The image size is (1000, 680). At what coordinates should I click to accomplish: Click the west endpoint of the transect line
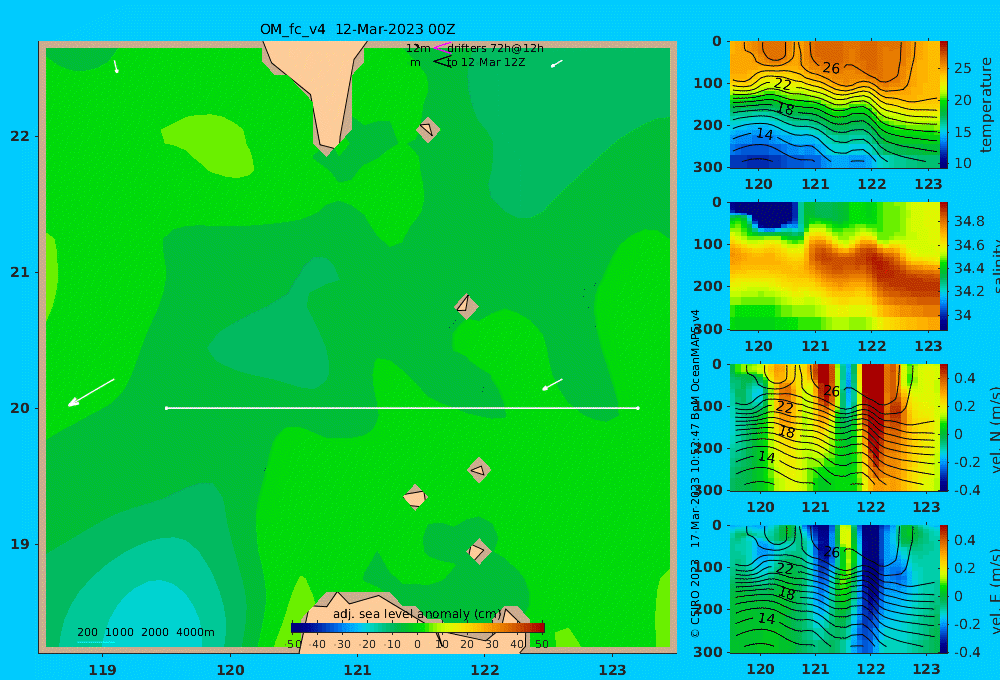click(x=166, y=408)
